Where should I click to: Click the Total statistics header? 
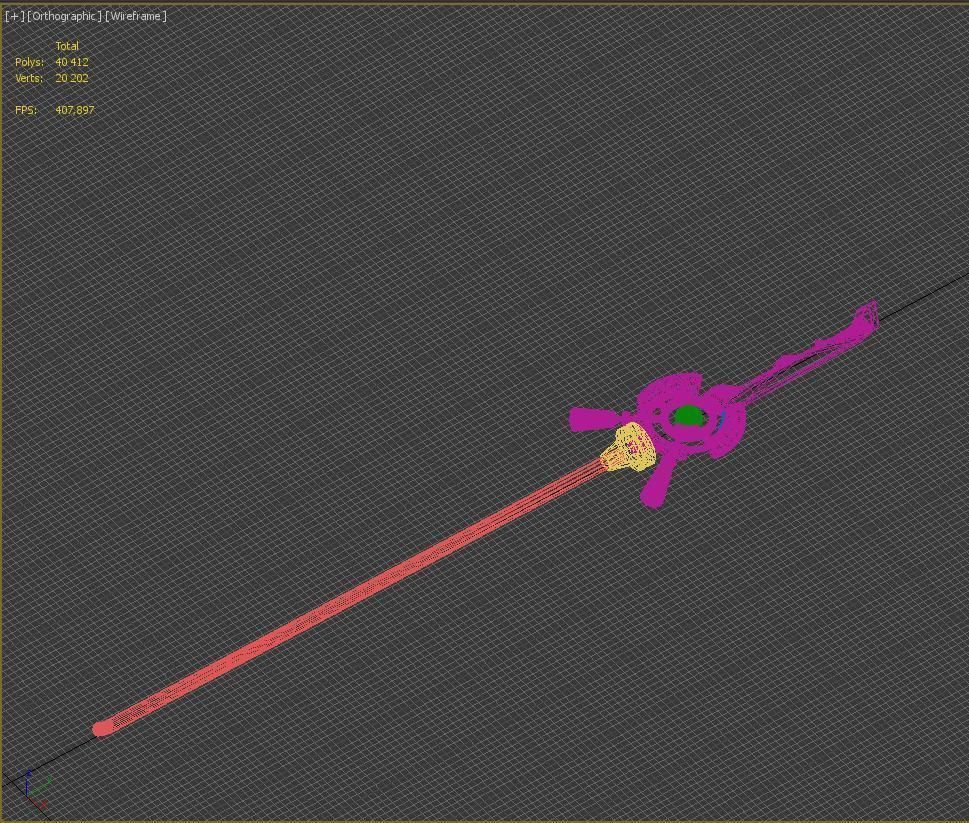(x=67, y=46)
